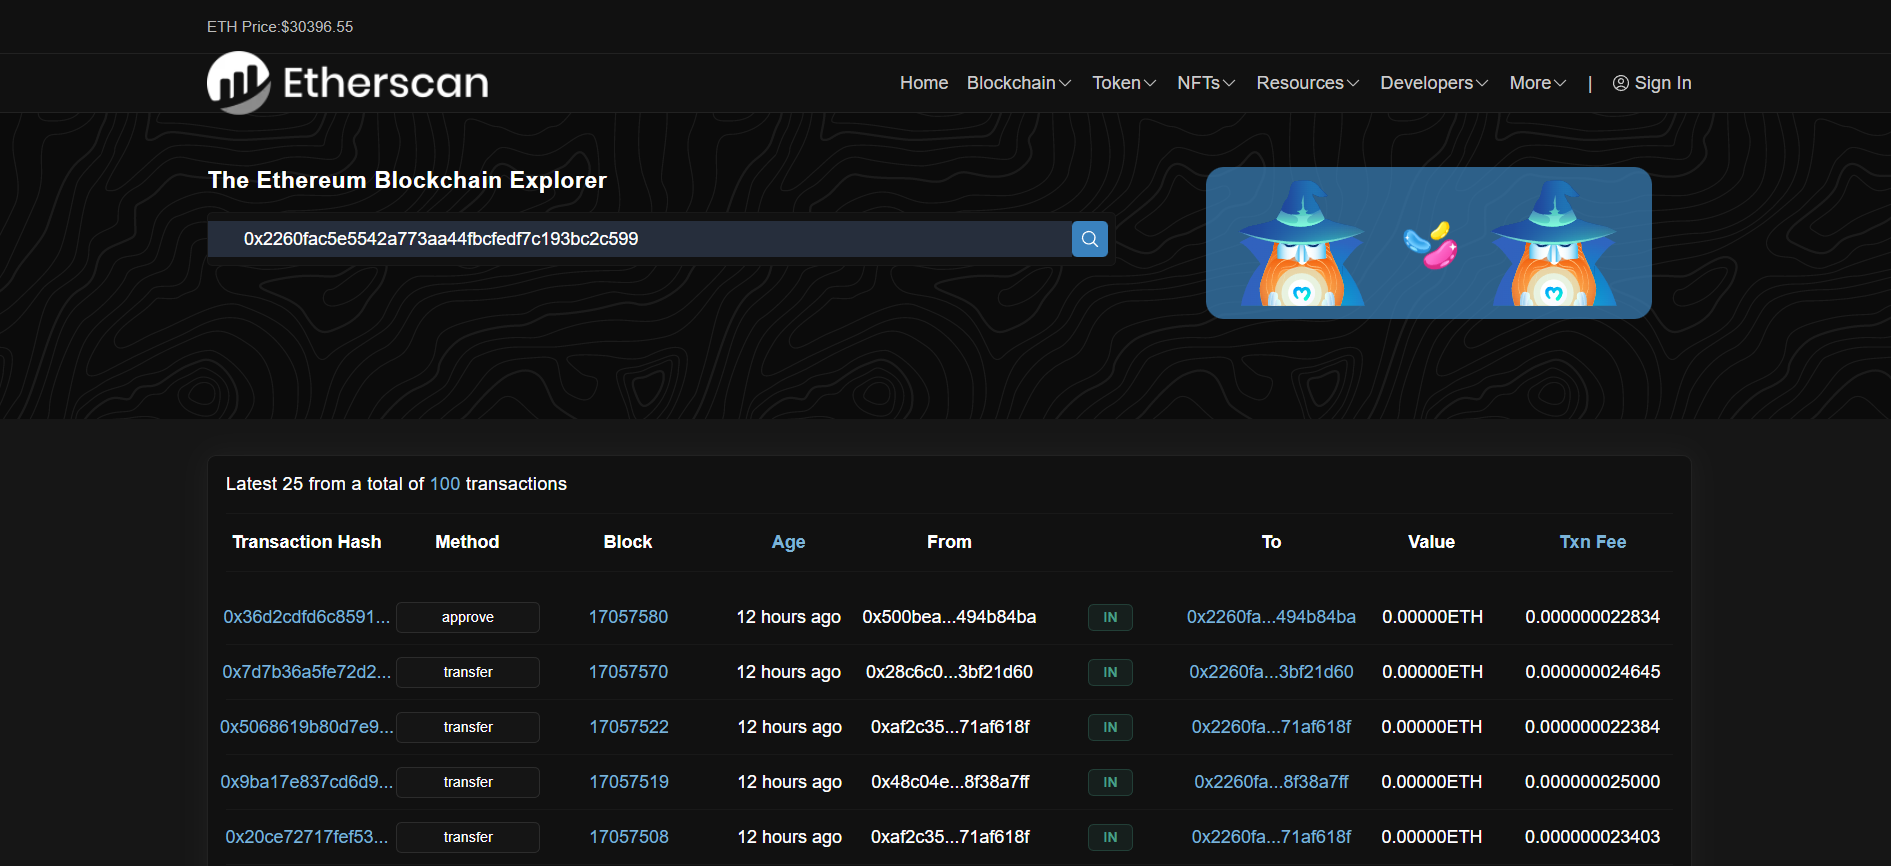Screen dimensions: 1891x866
Task: Toggle the Age column header
Action: pos(788,542)
